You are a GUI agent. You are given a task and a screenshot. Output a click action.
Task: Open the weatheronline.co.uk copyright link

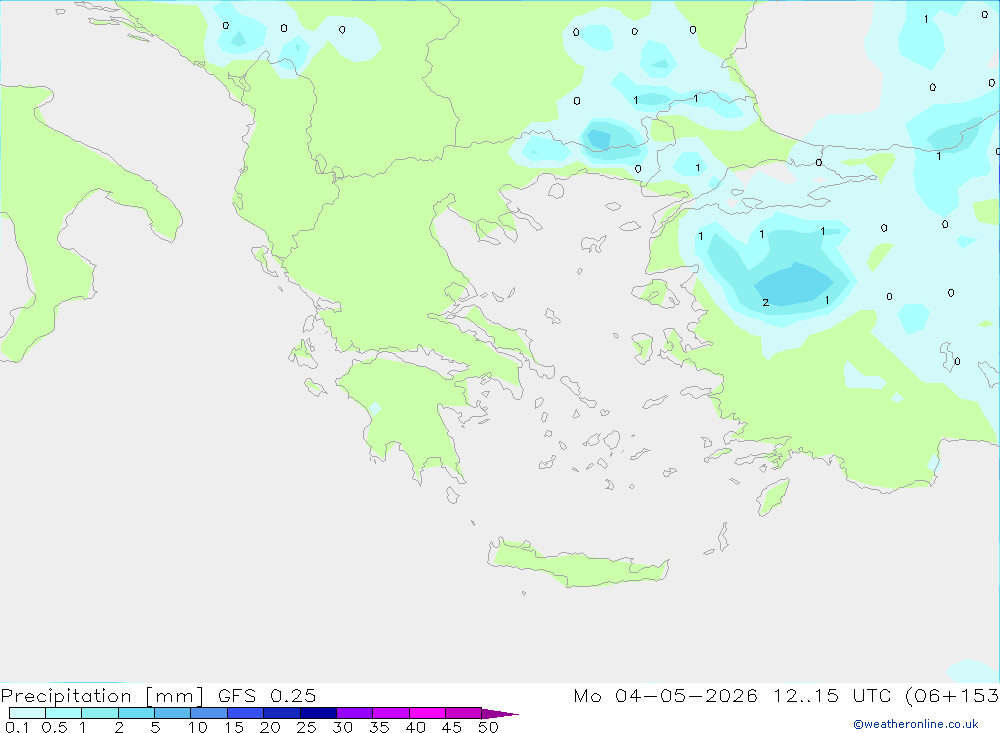(x=916, y=724)
